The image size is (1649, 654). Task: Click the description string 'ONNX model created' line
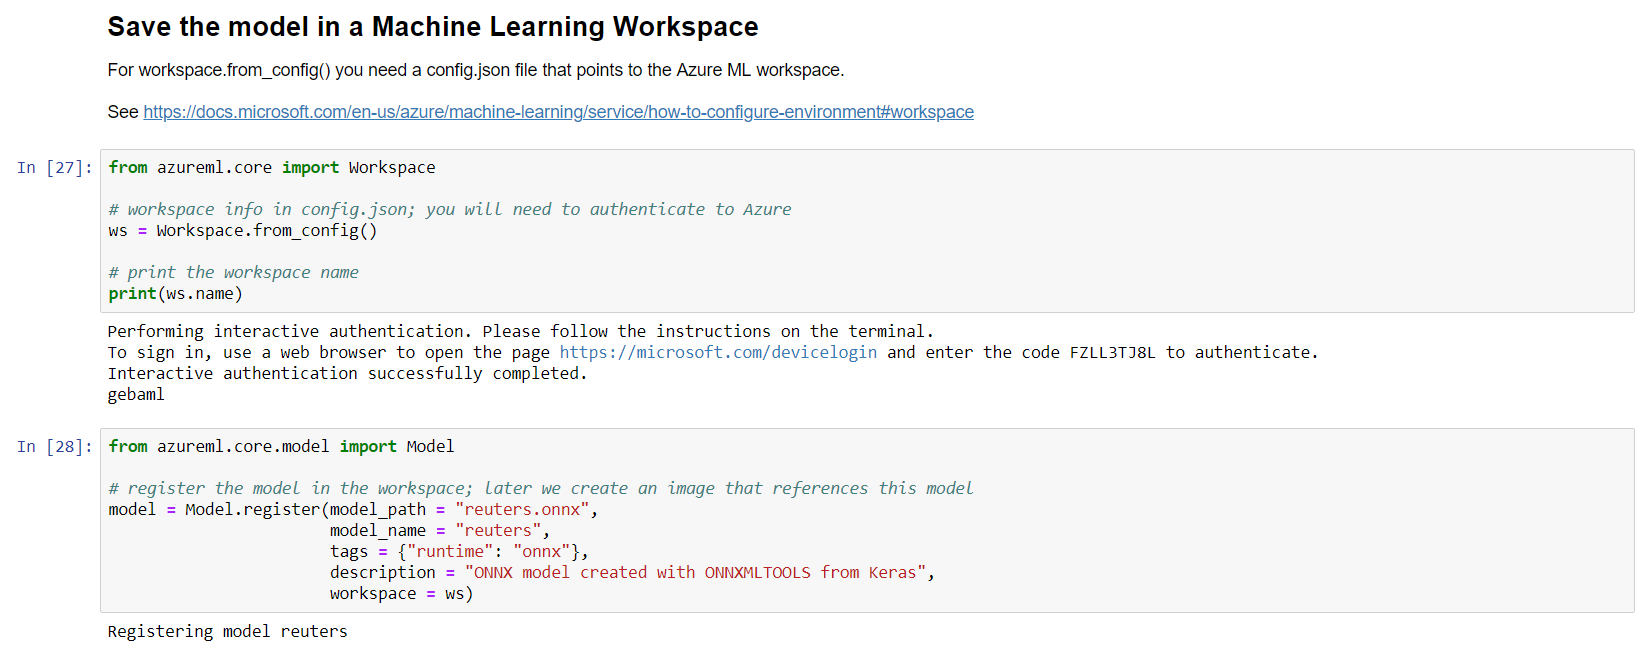pos(632,573)
